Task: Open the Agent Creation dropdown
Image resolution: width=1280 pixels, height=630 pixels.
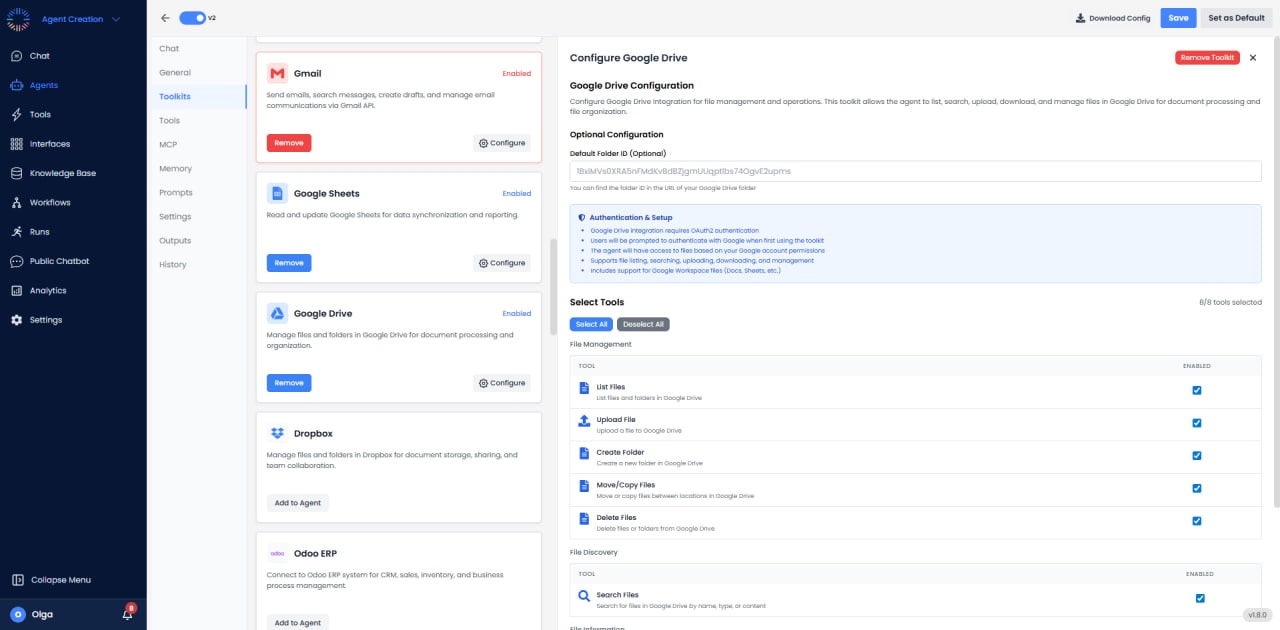Action: click(x=77, y=18)
